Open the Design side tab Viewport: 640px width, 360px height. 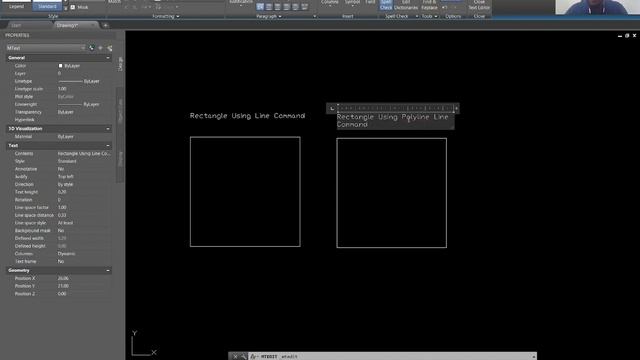120,64
